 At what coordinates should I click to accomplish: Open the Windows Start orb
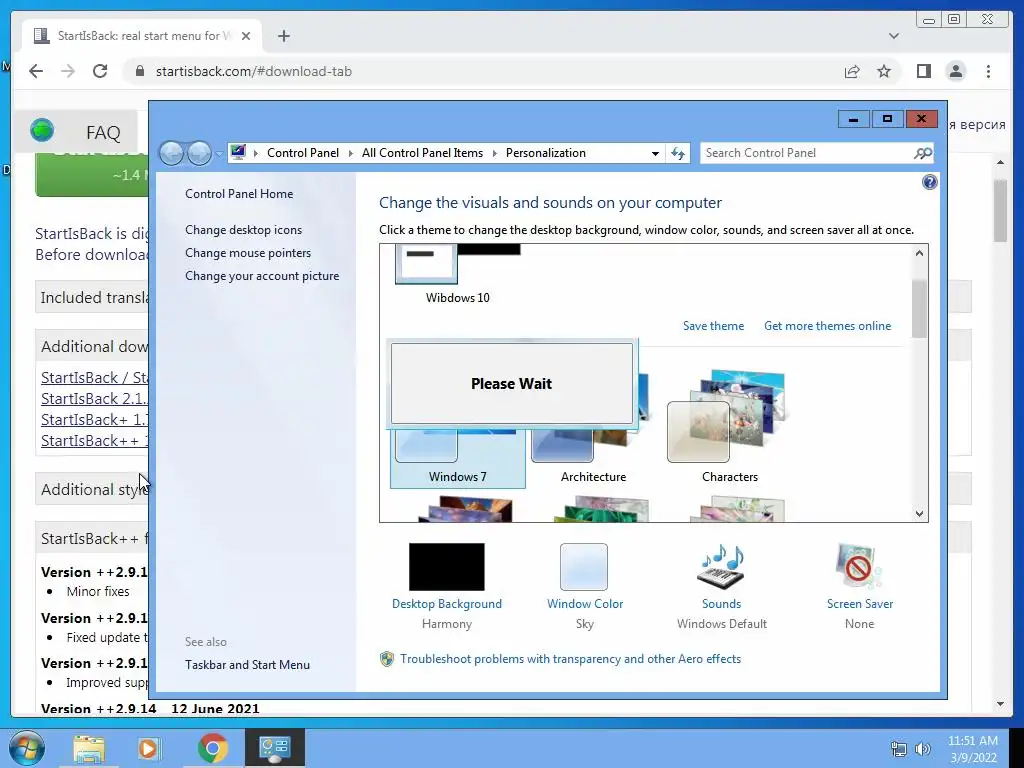click(26, 748)
